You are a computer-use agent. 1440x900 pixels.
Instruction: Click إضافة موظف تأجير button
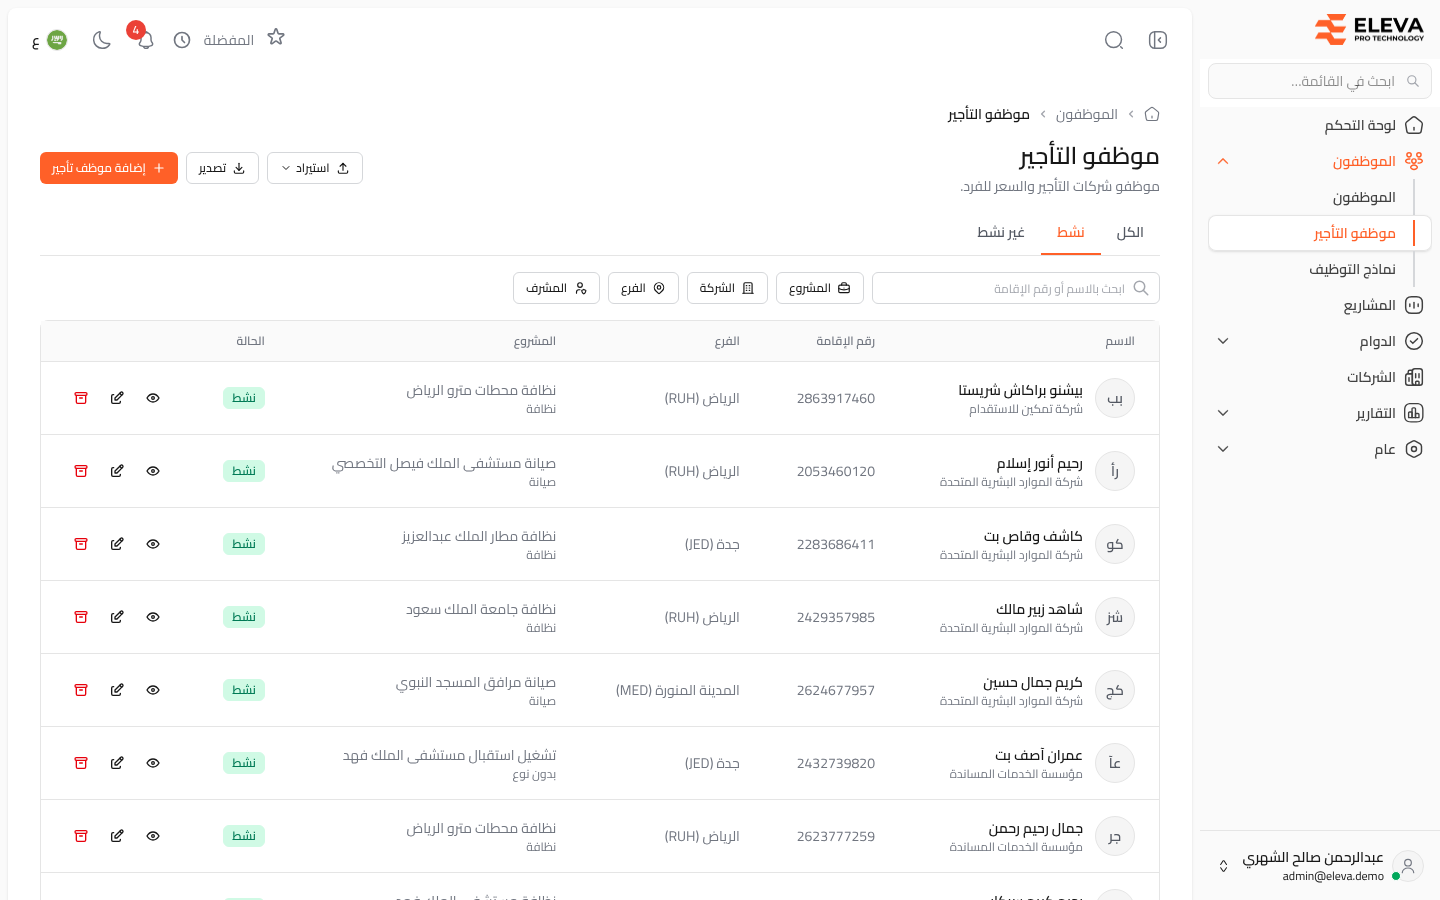coord(109,168)
